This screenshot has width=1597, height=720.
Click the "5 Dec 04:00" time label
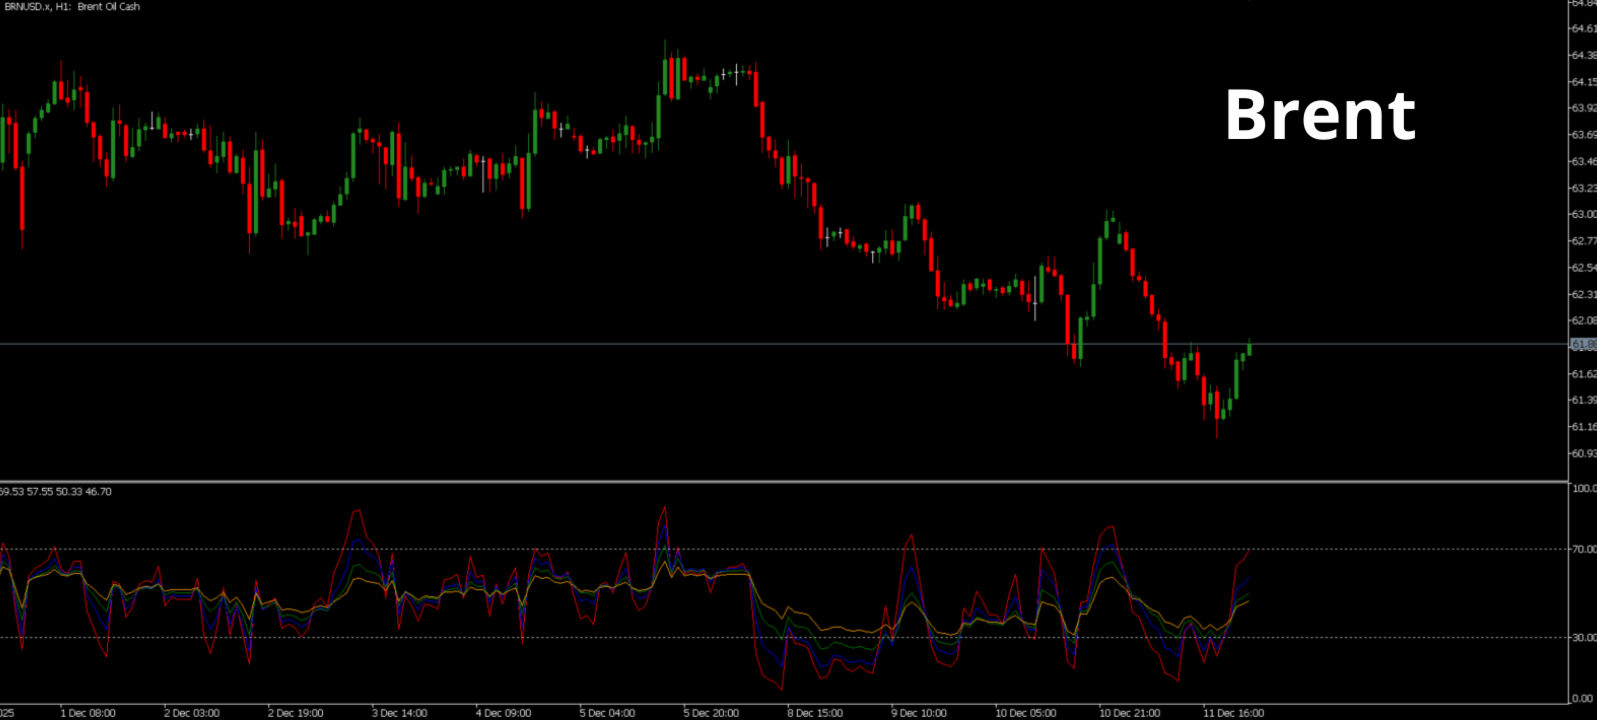coord(607,713)
